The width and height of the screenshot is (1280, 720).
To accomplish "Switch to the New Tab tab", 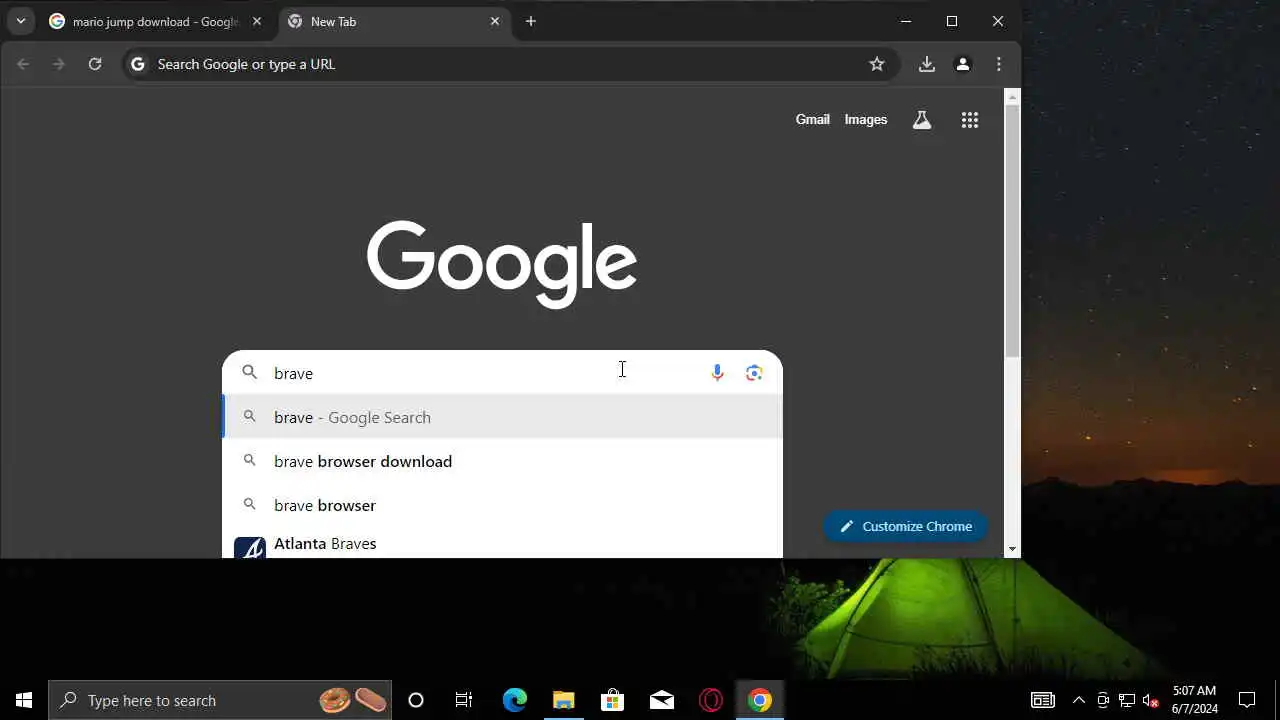I will coord(394,21).
